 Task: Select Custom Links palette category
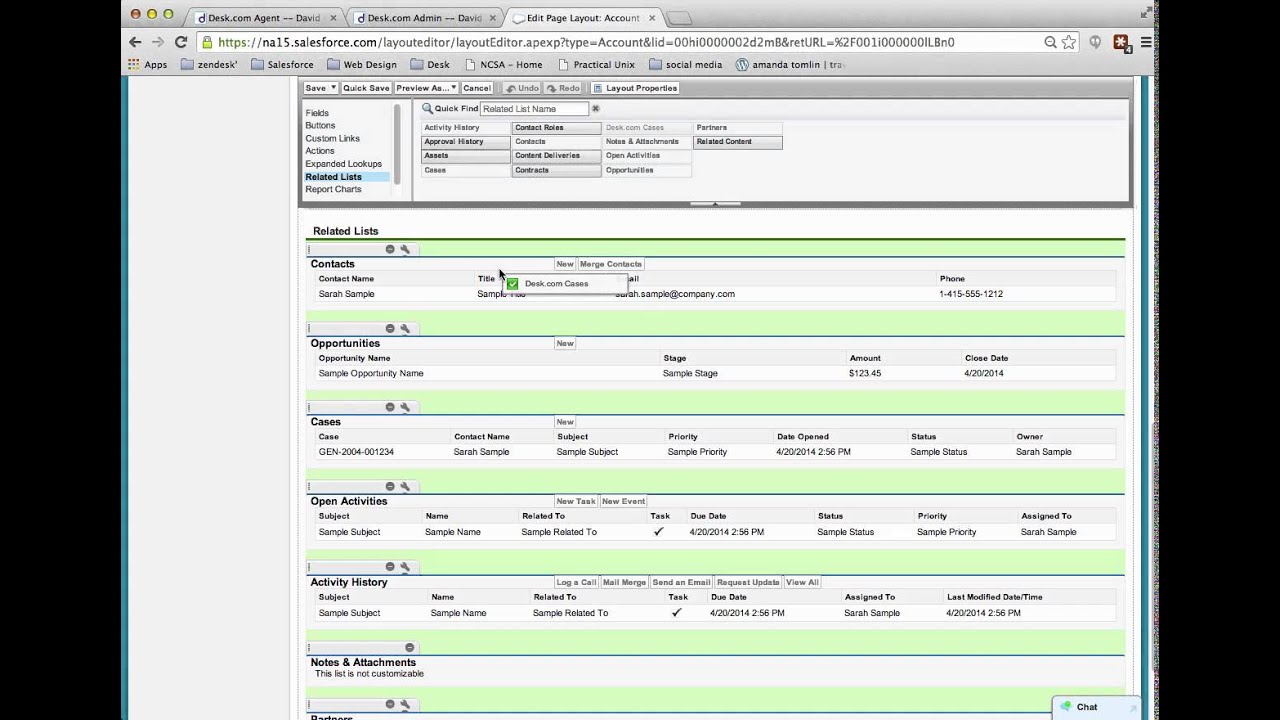click(332, 138)
